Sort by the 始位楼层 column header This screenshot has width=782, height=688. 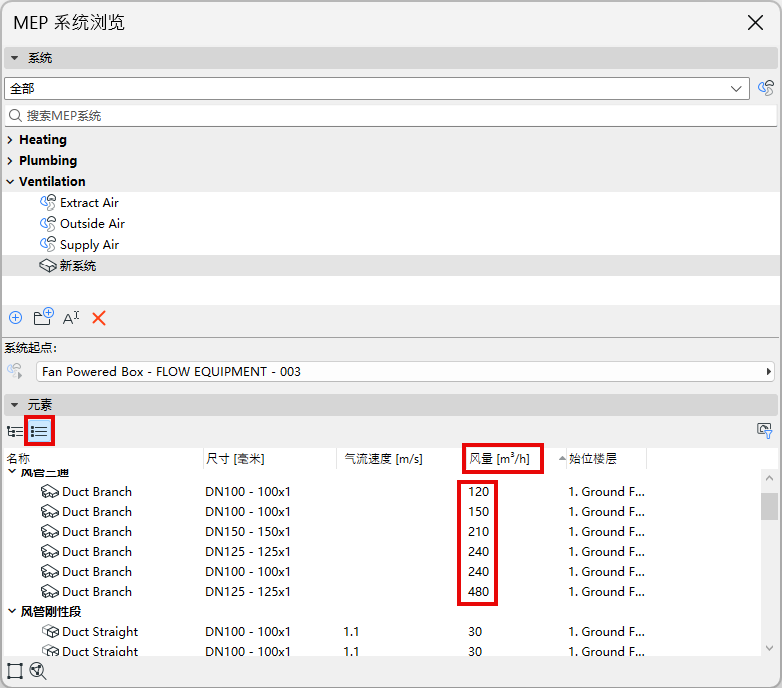pyautogui.click(x=606, y=459)
